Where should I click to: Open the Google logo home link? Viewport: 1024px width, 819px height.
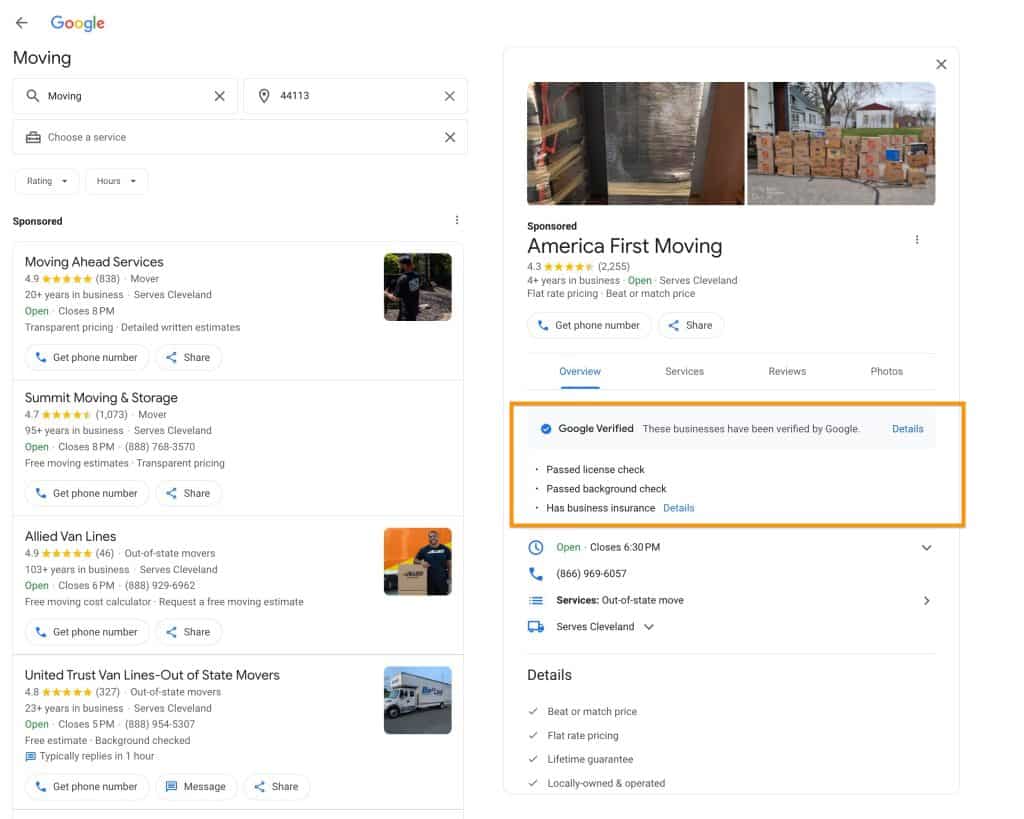click(77, 24)
